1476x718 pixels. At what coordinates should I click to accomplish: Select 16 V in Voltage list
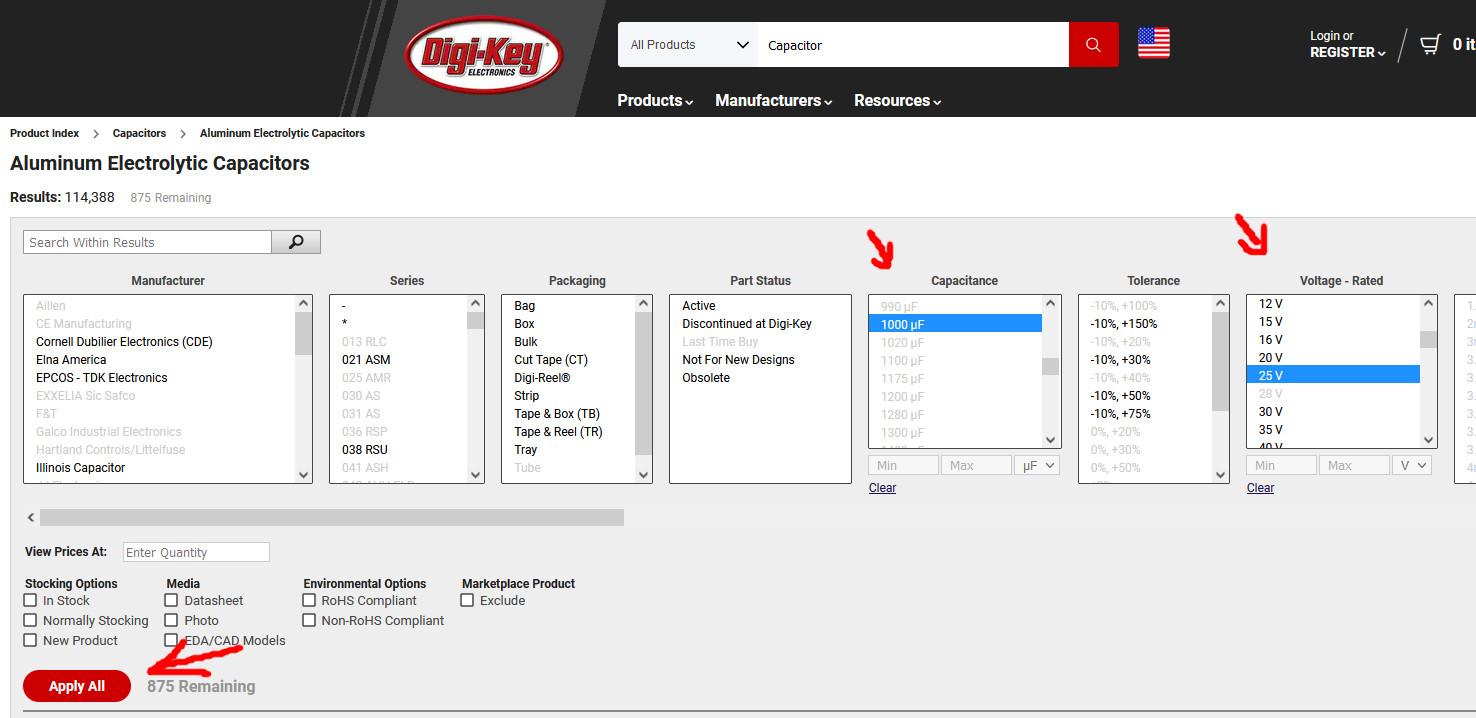point(1333,339)
